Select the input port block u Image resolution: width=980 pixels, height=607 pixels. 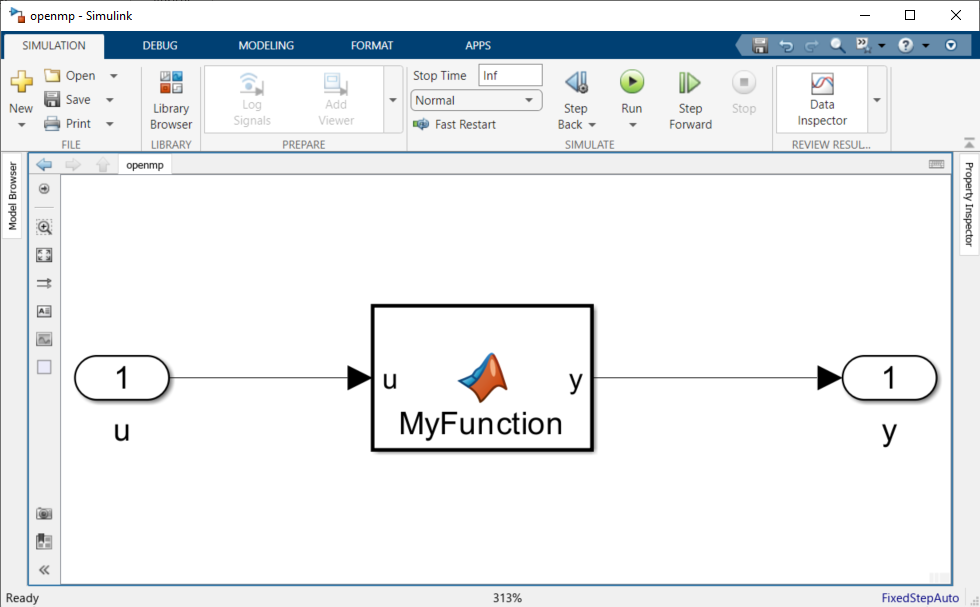pyautogui.click(x=122, y=378)
